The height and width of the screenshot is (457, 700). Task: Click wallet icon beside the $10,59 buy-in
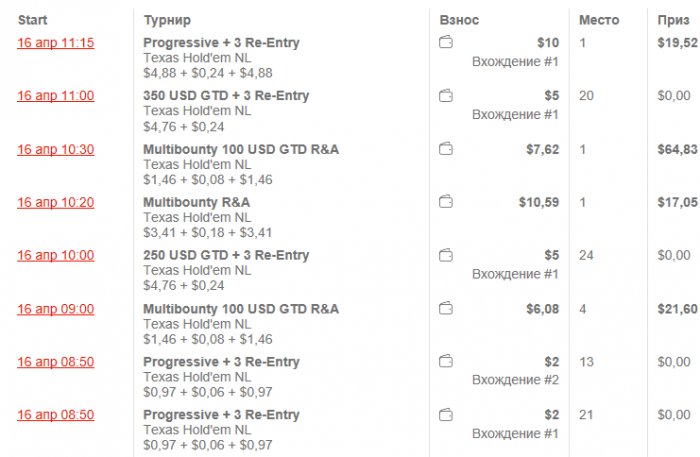tap(446, 202)
